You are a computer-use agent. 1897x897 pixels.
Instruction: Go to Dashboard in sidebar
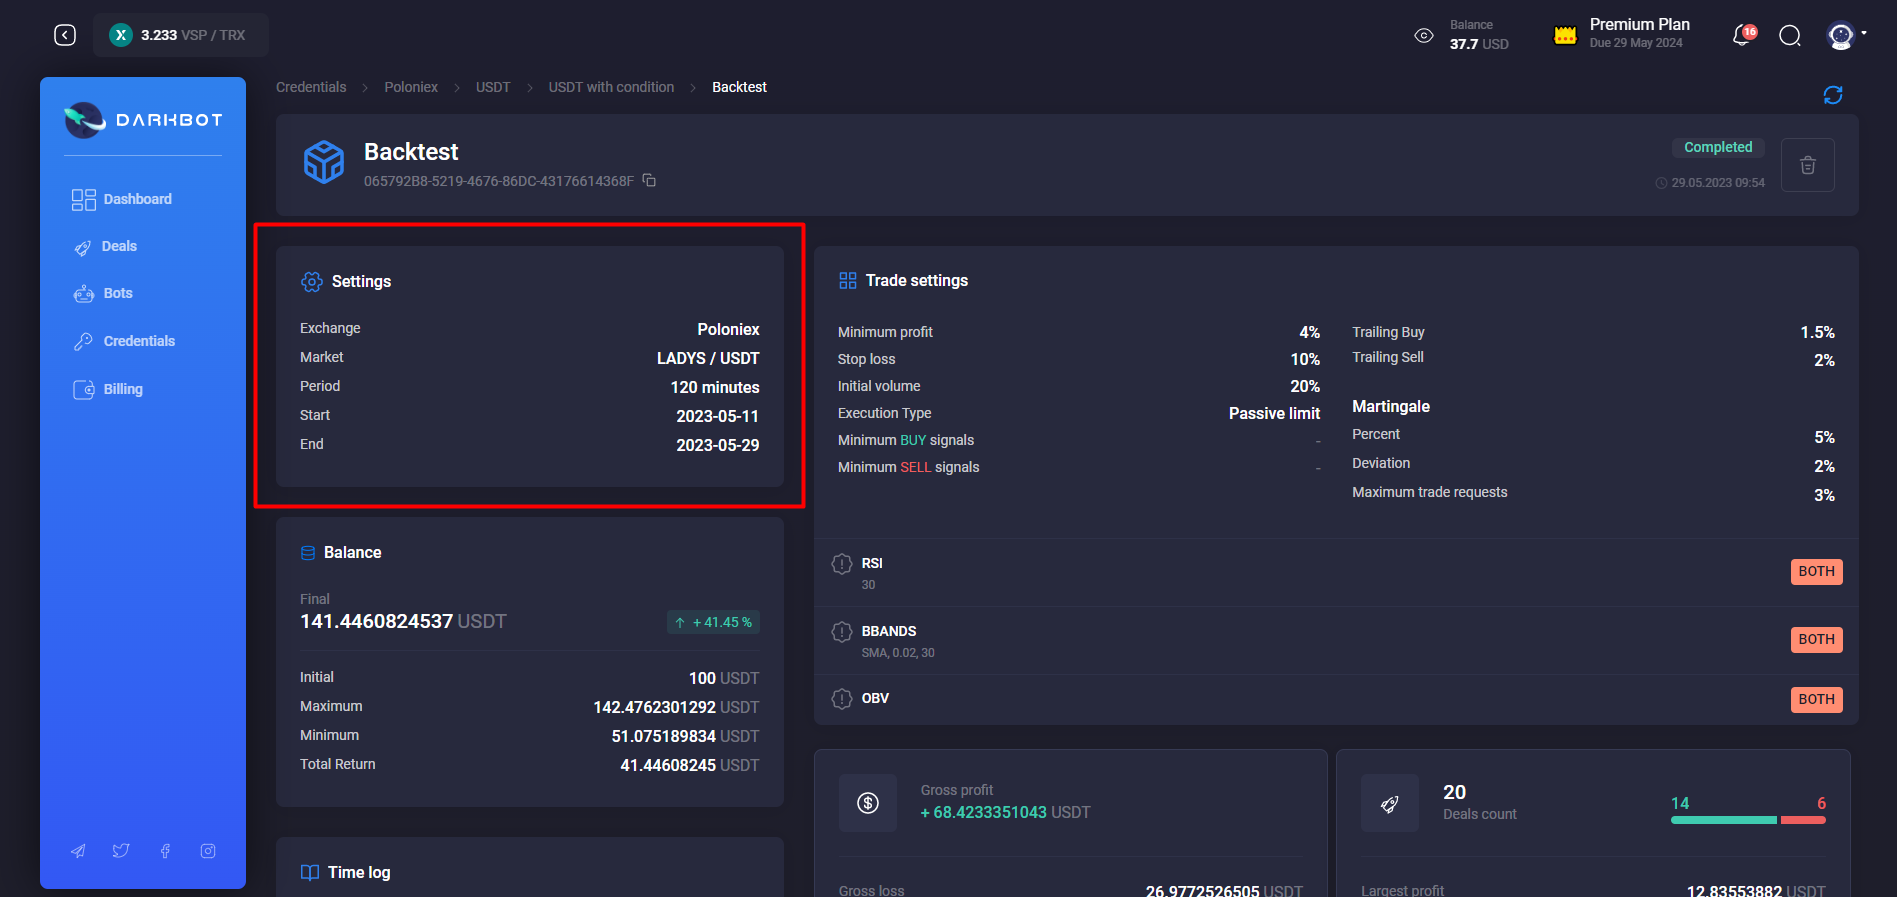122,199
